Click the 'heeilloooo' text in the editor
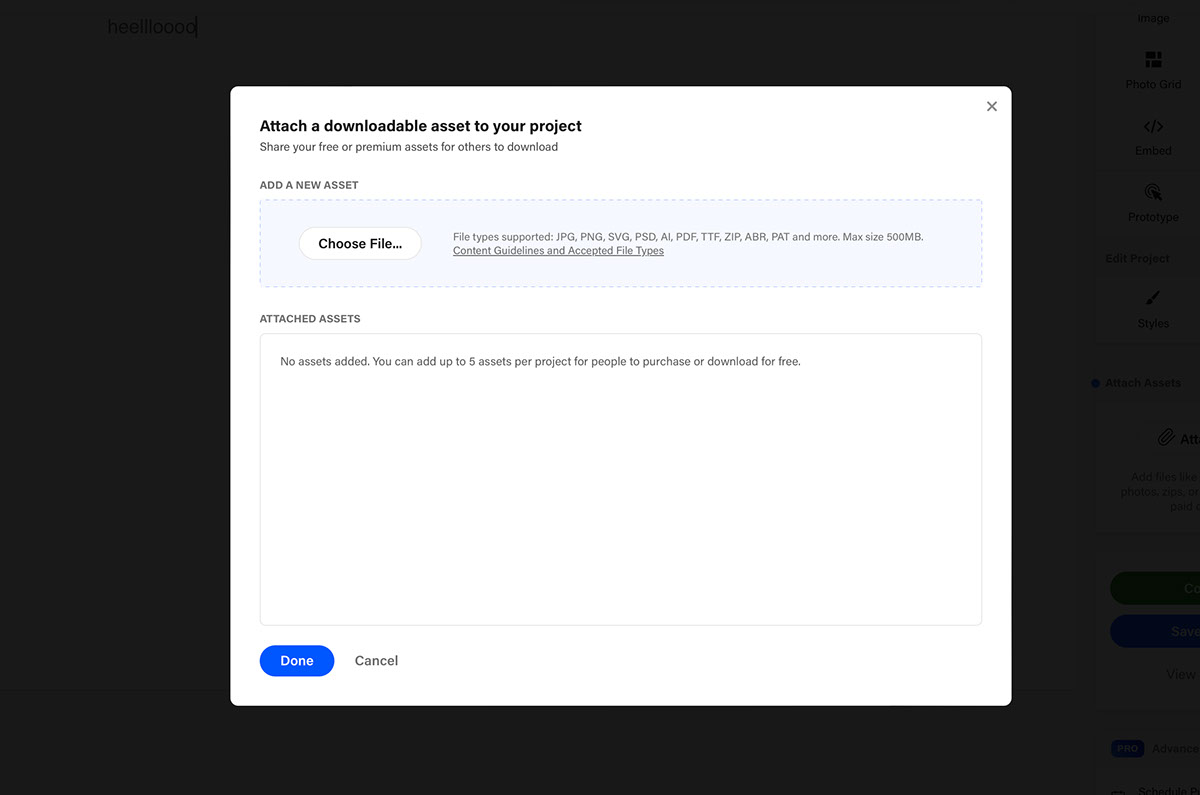Image resolution: width=1200 pixels, height=795 pixels. point(152,27)
